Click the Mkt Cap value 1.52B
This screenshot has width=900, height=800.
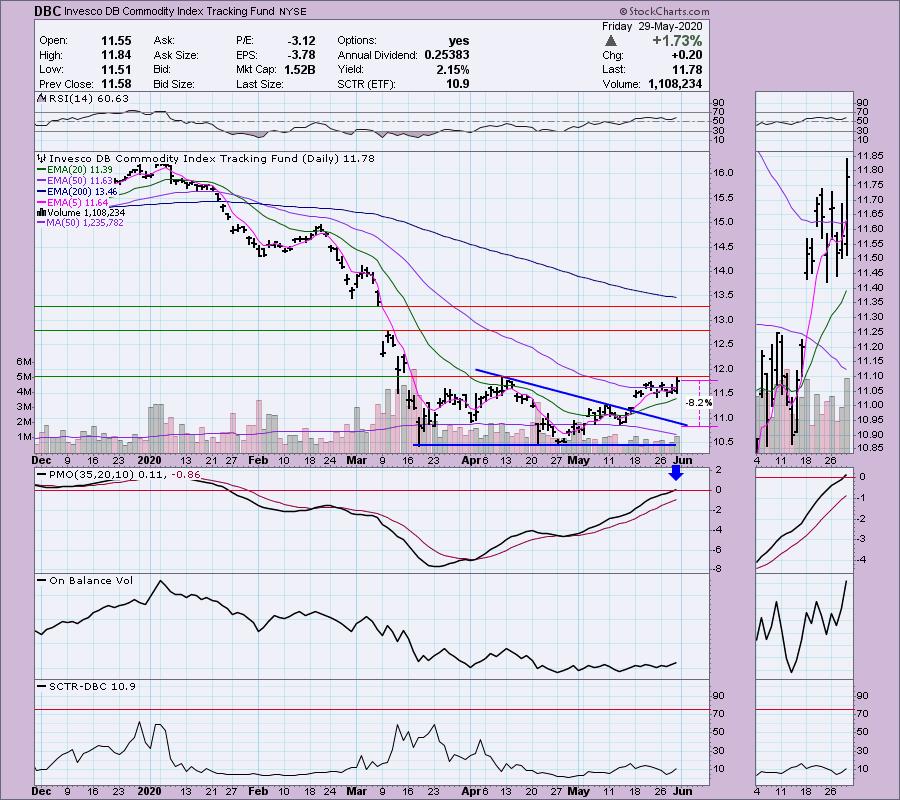click(x=298, y=69)
